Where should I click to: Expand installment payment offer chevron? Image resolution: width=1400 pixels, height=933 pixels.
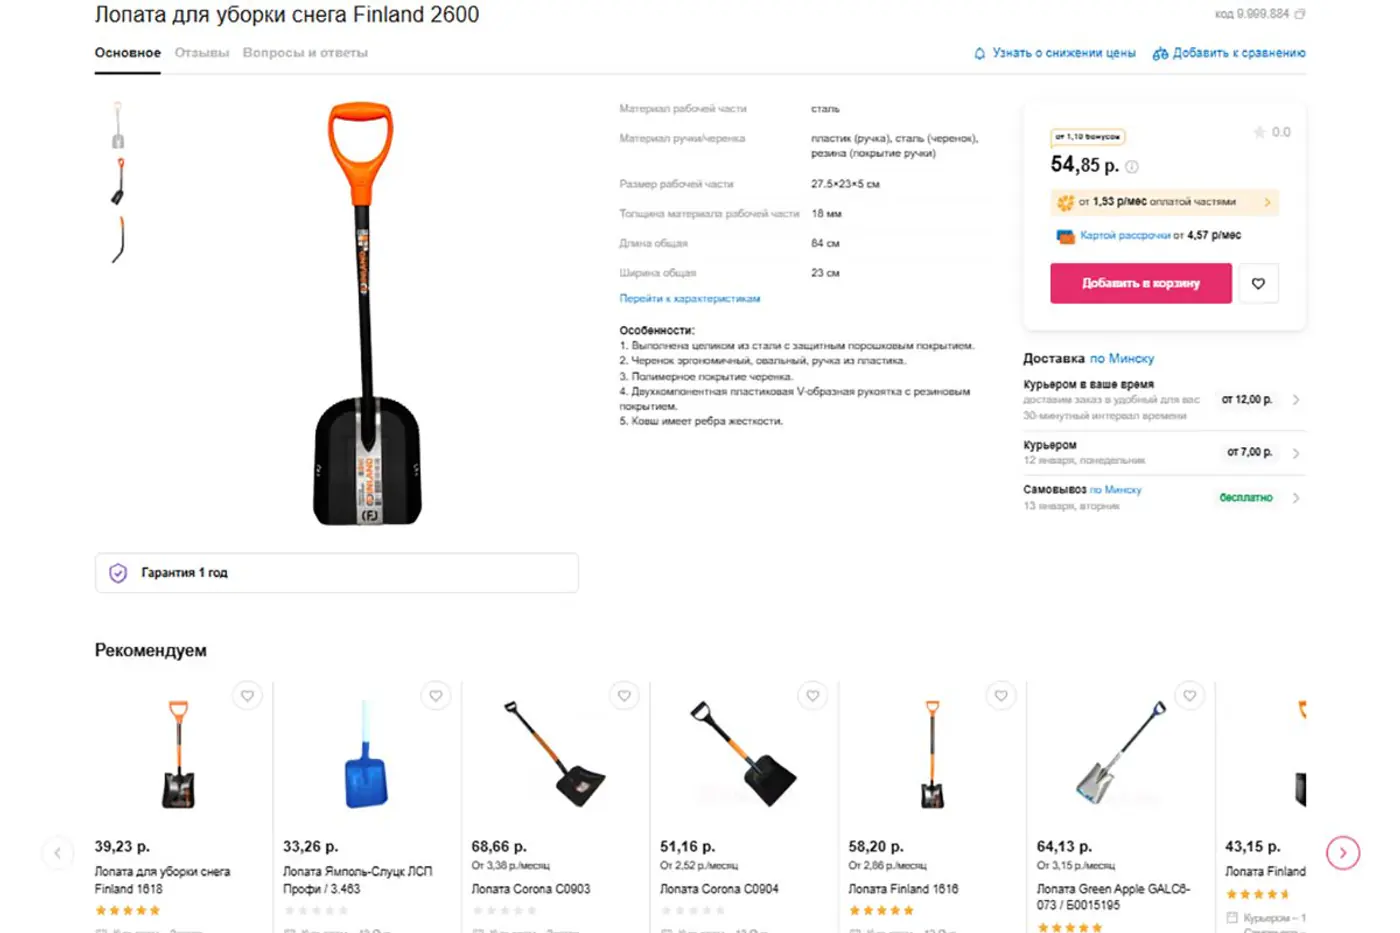click(x=1267, y=202)
